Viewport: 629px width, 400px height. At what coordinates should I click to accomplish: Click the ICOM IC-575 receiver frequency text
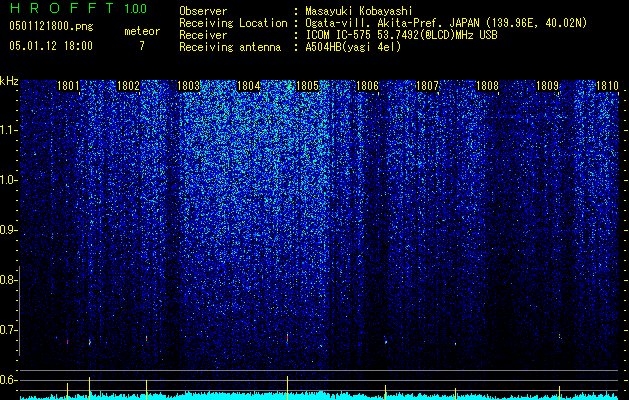(x=401, y=35)
